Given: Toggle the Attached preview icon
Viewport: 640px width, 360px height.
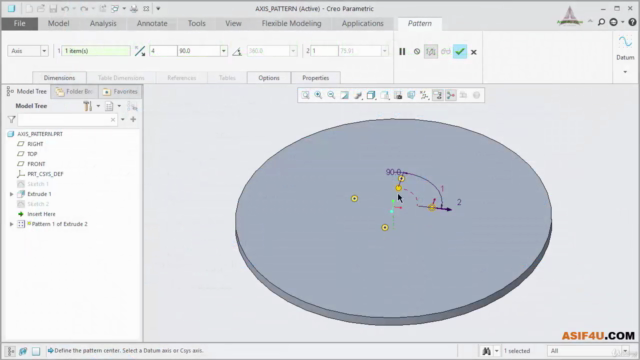Looking at the screenshot, I should point(431,51).
